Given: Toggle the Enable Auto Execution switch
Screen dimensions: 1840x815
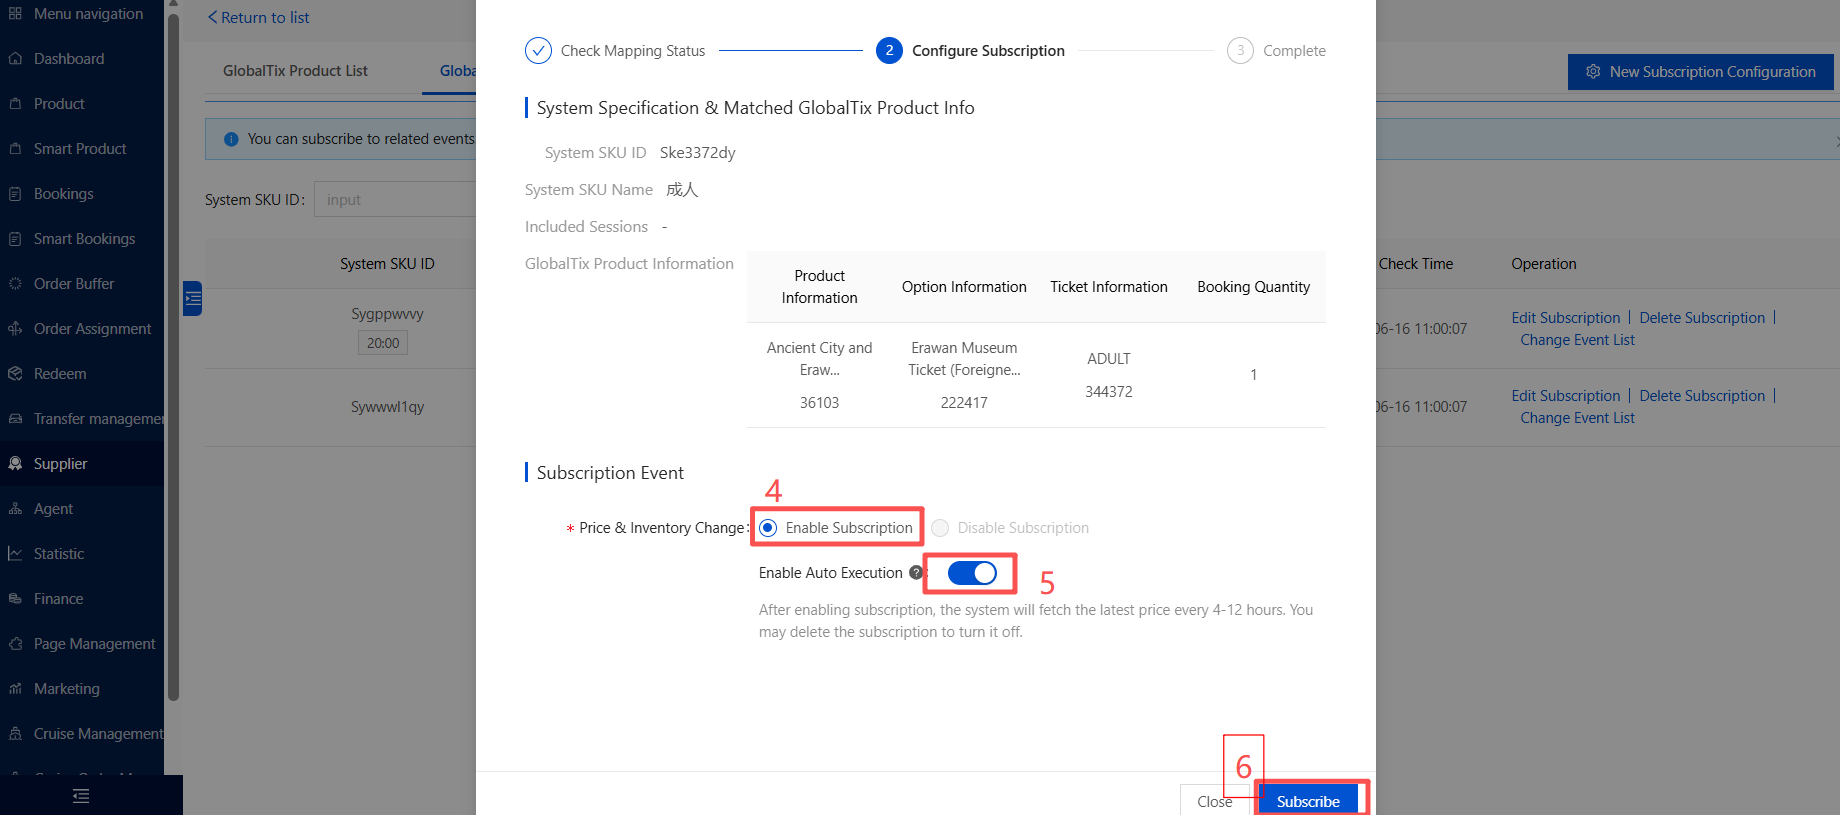Looking at the screenshot, I should click(x=972, y=573).
